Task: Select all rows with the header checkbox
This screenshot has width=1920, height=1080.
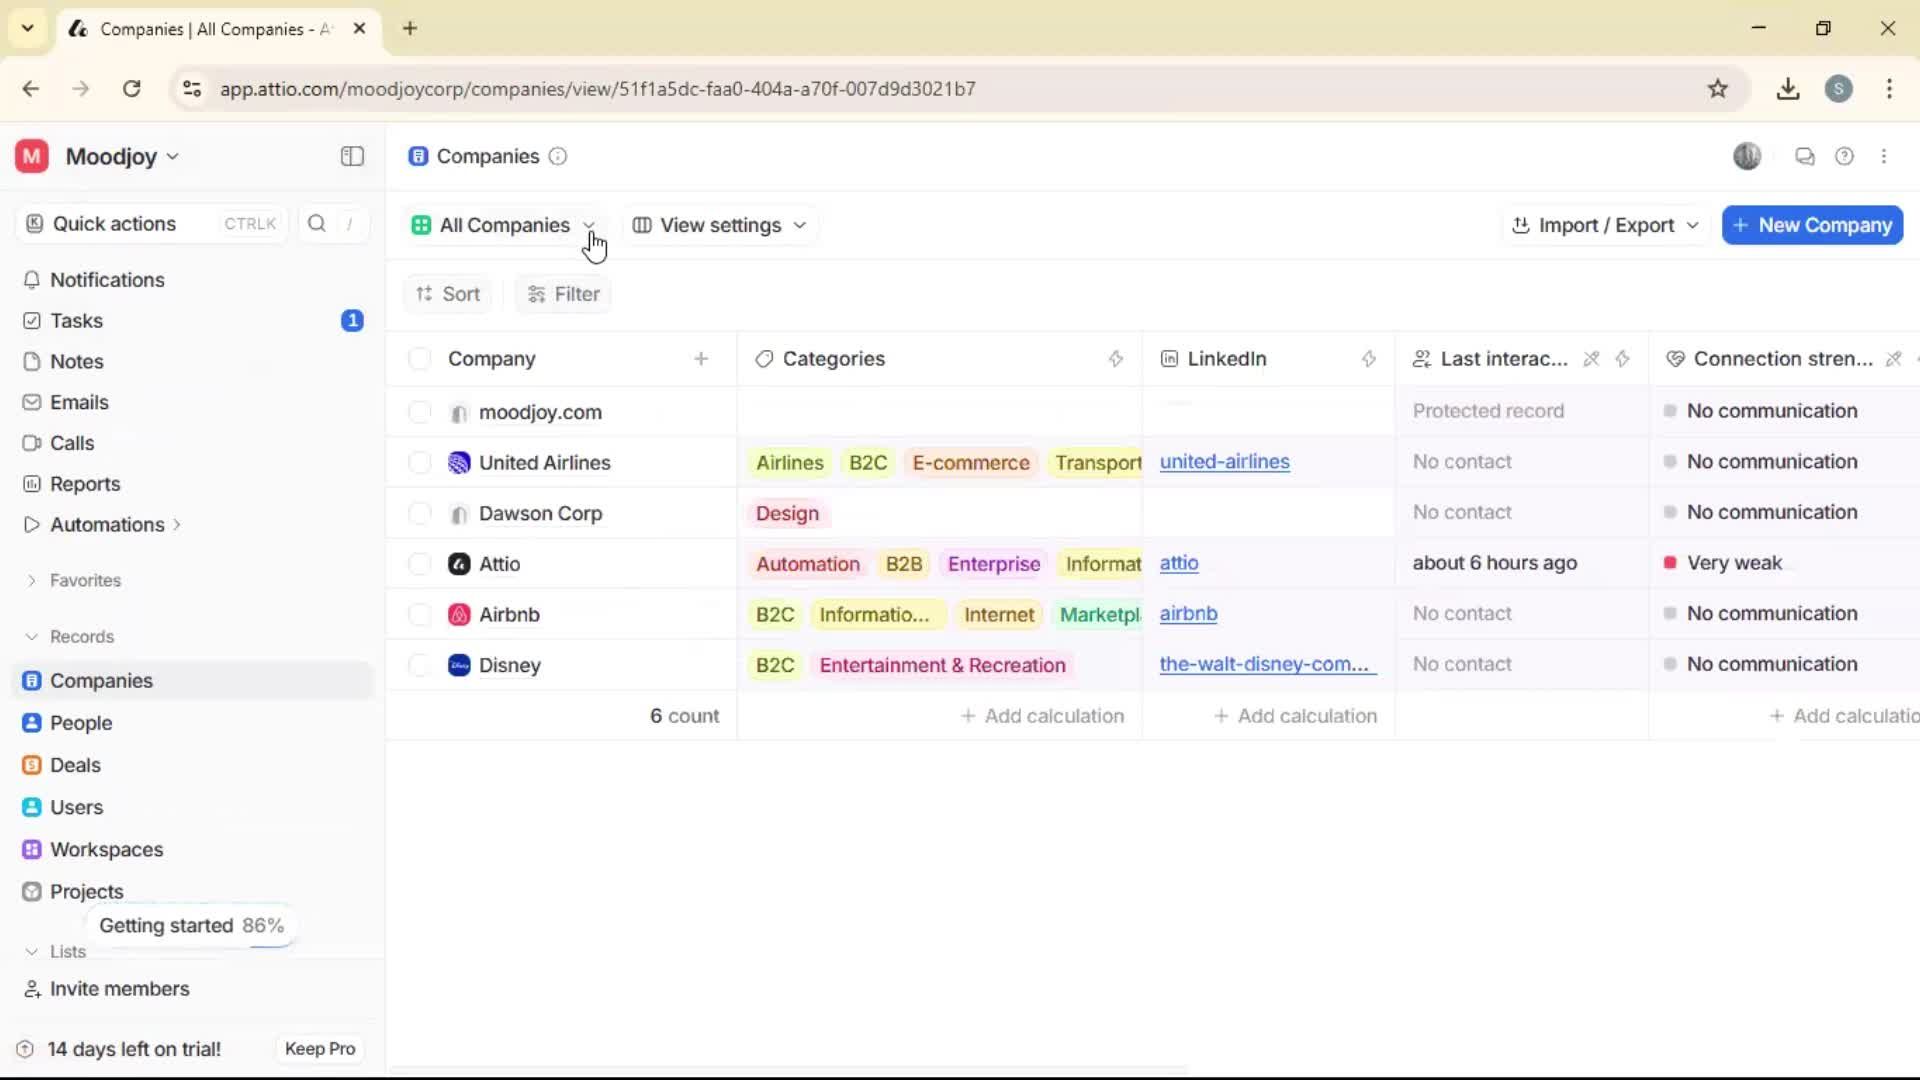Action: (419, 358)
